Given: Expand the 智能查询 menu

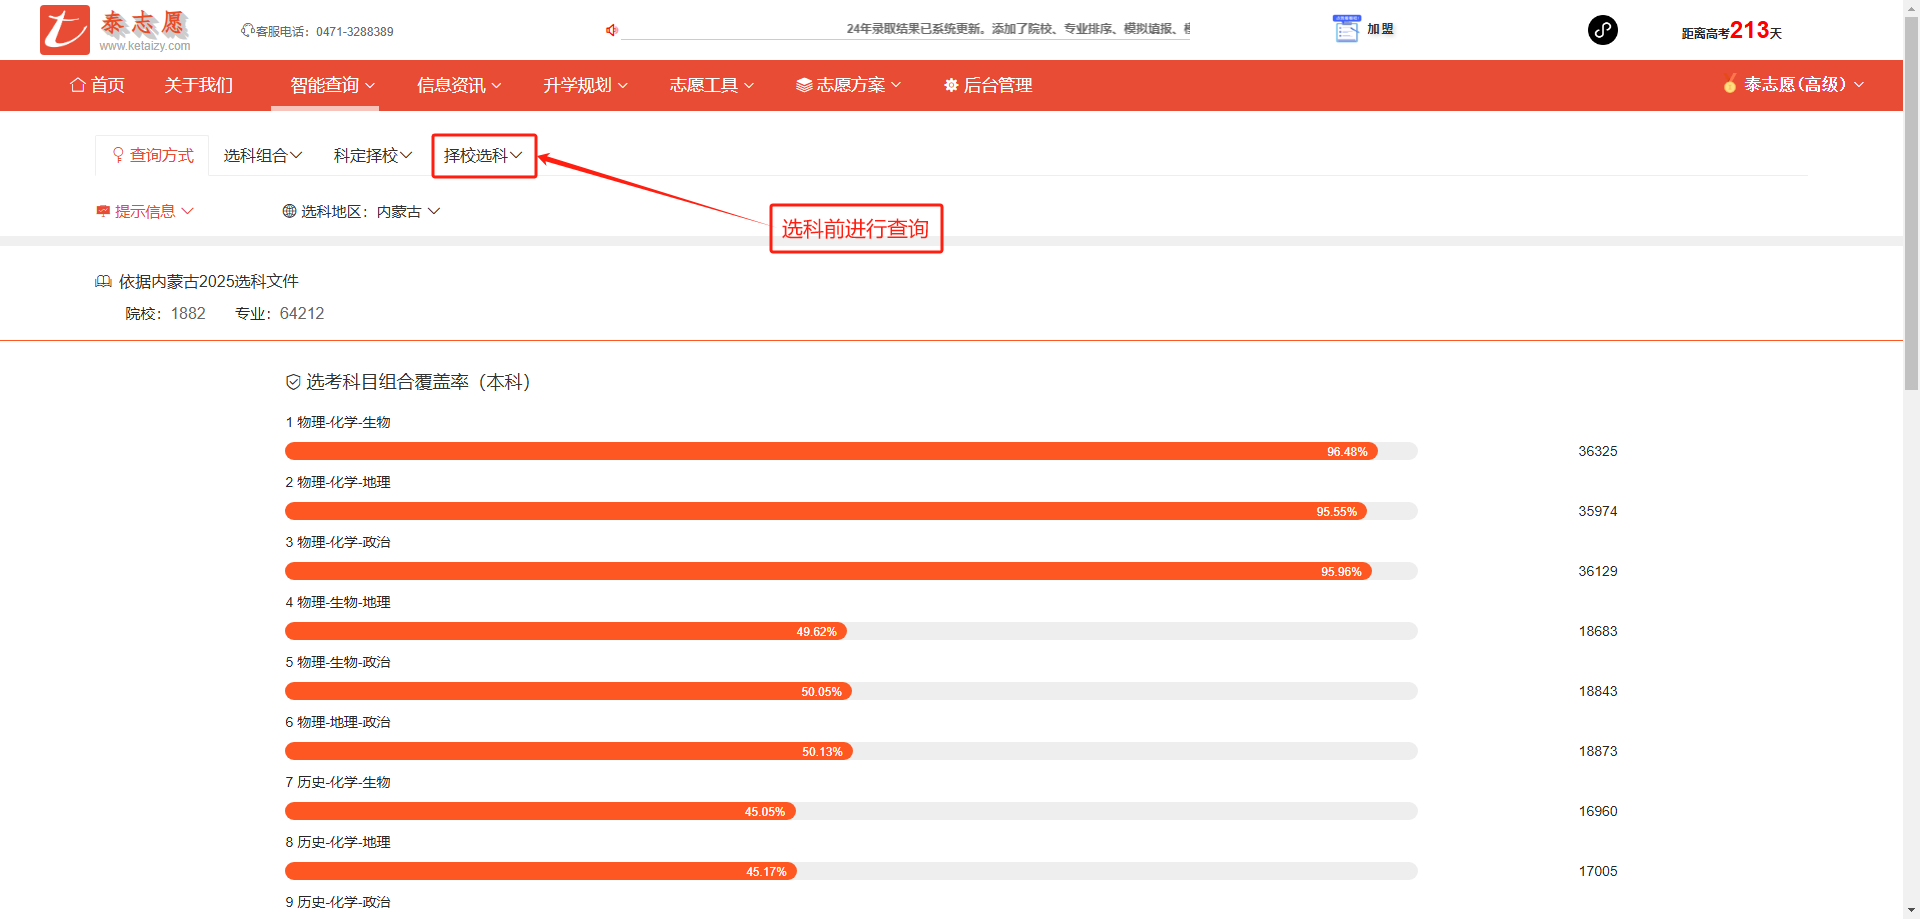Looking at the screenshot, I should pos(332,85).
